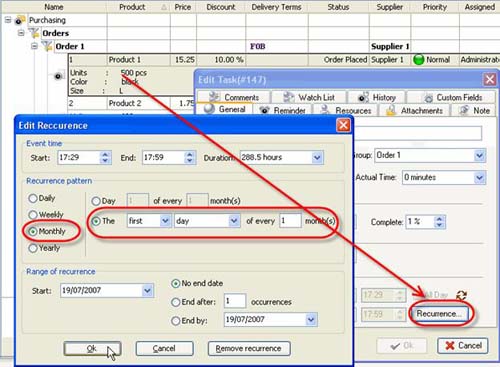Open the range Start date dropdown
The width and height of the screenshot is (500, 367).
tap(147, 291)
